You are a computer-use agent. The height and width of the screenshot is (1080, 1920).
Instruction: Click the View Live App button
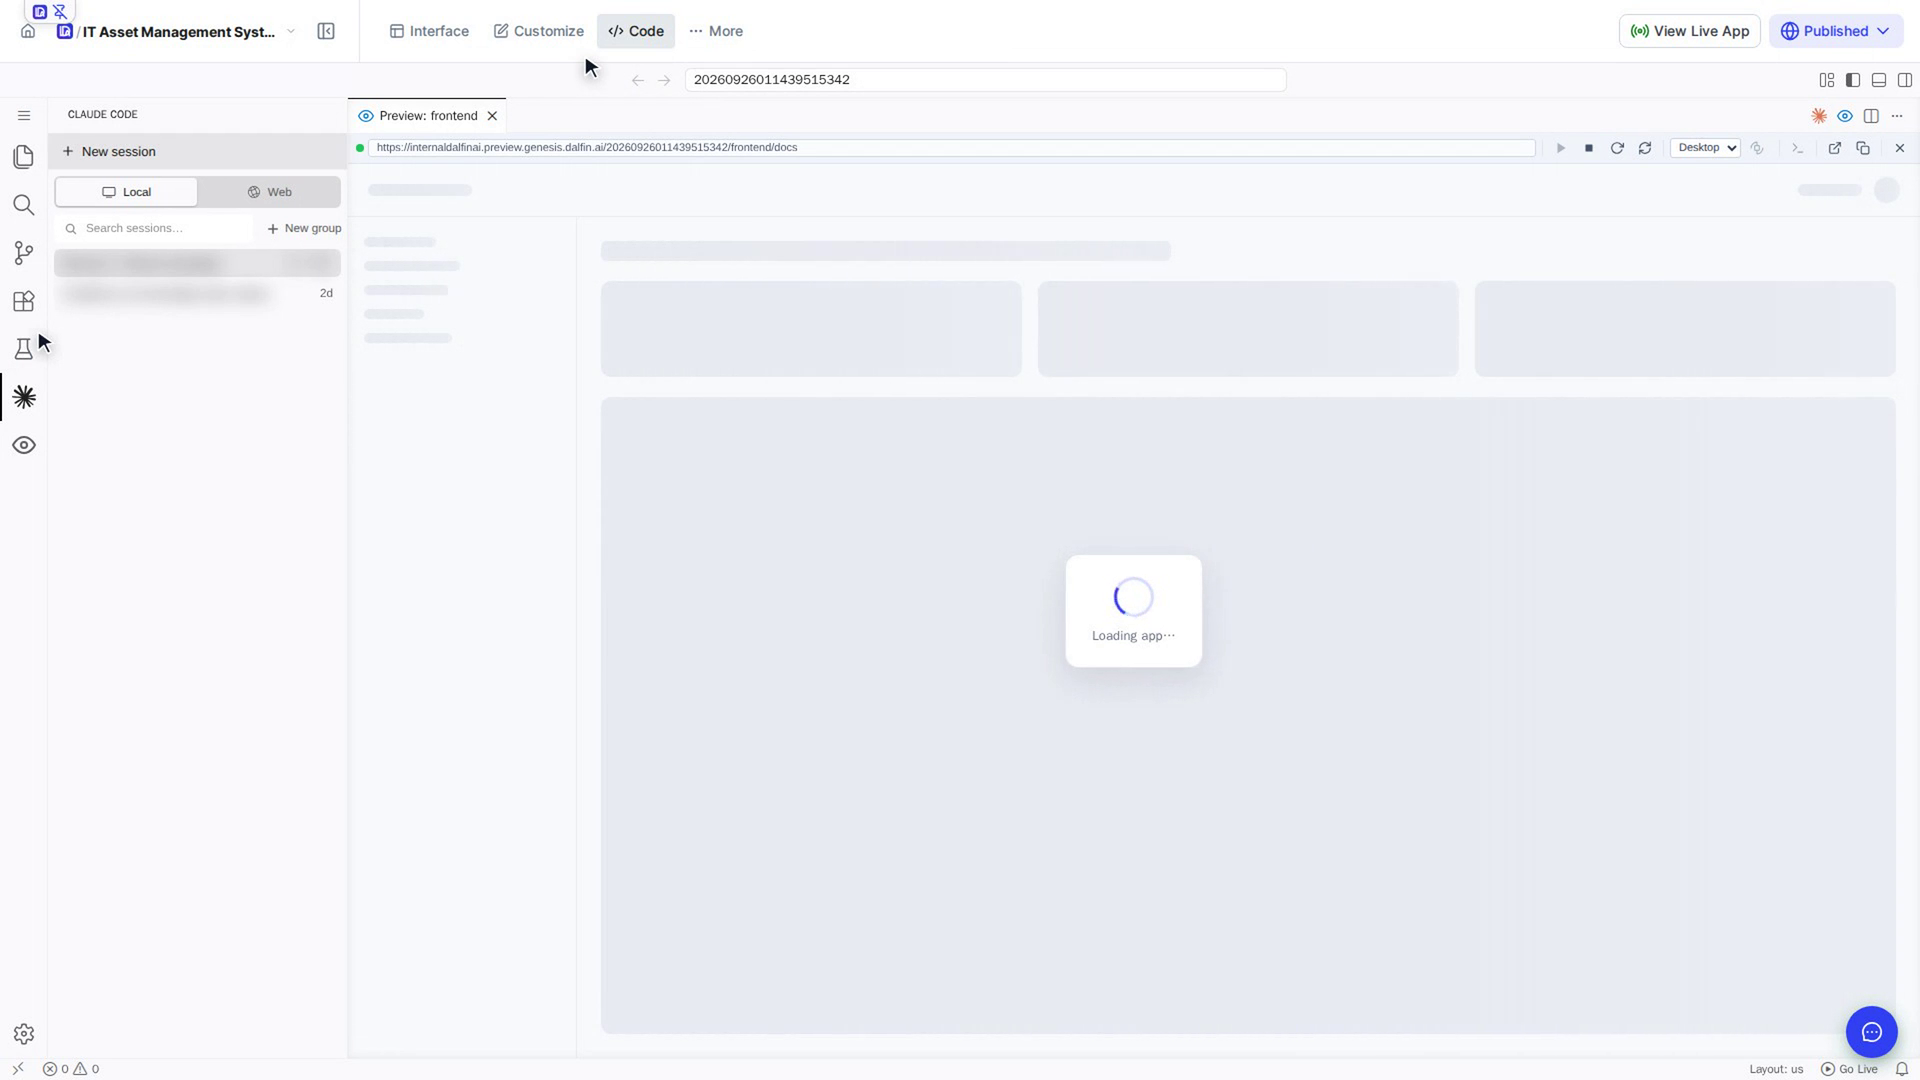(1690, 31)
